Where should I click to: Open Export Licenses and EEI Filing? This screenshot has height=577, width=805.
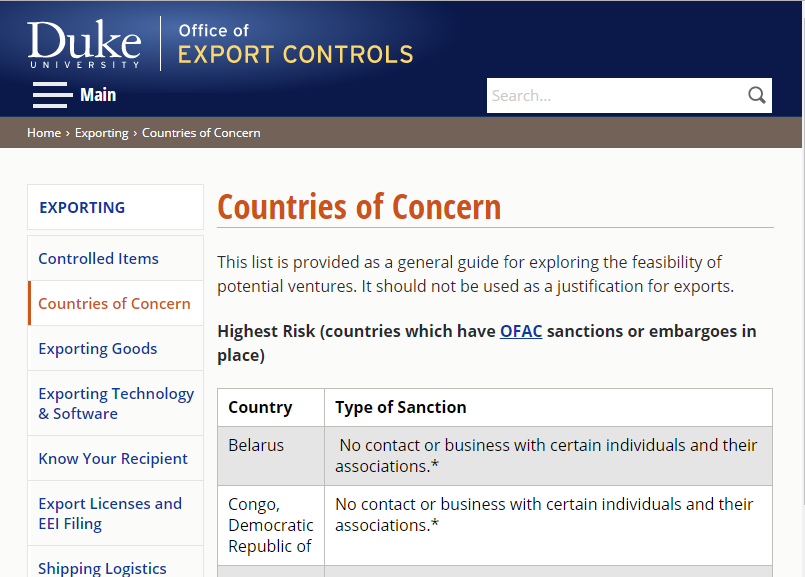coord(110,513)
